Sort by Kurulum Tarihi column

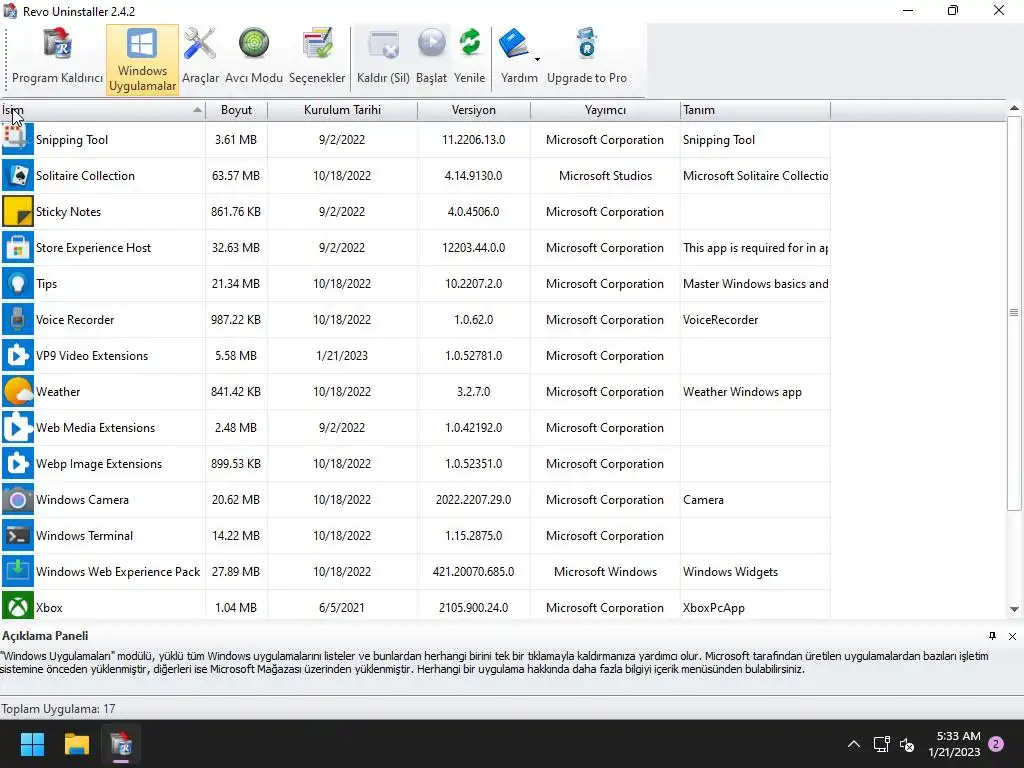point(342,110)
